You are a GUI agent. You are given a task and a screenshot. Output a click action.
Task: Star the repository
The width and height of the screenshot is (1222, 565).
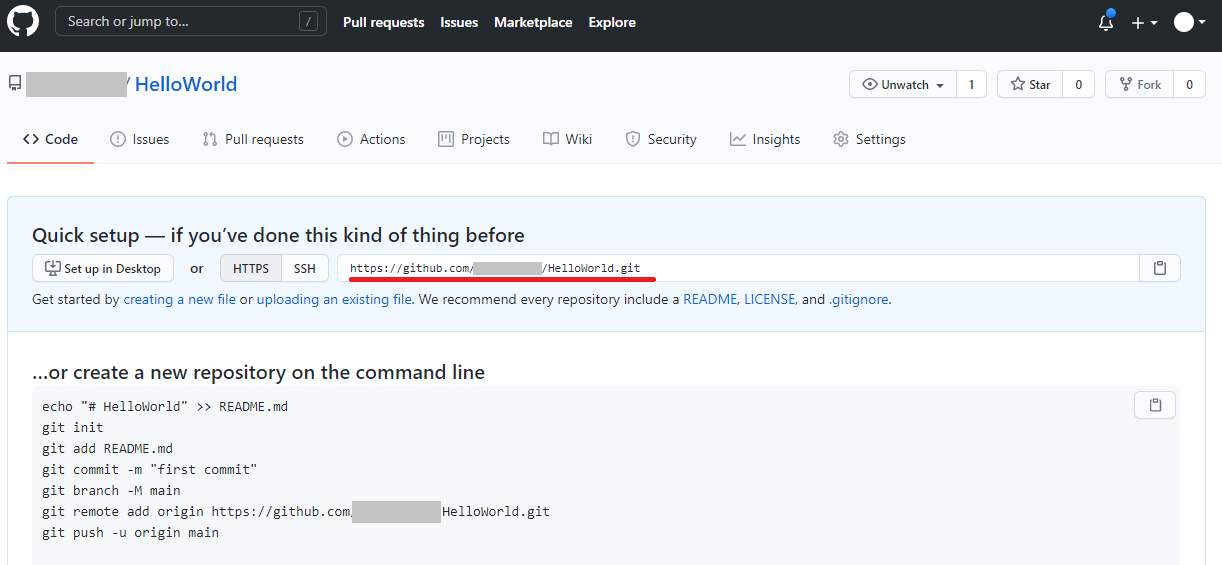coord(1030,85)
